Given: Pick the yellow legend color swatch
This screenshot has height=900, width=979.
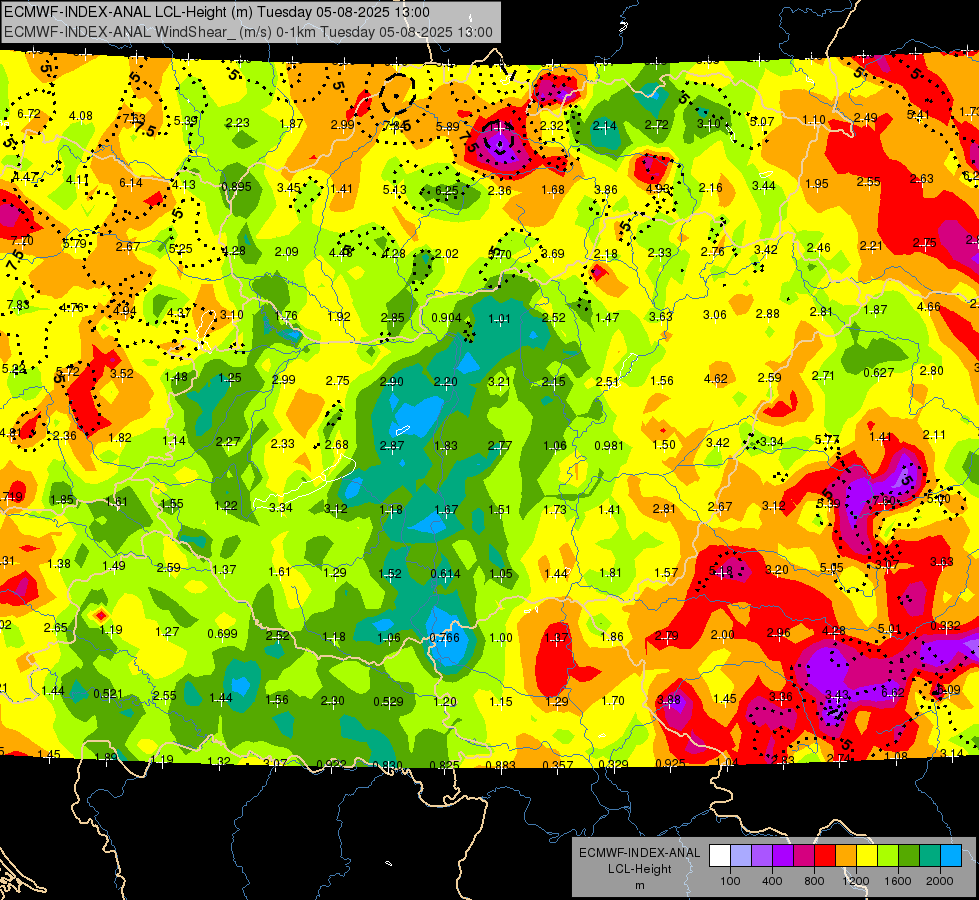Looking at the screenshot, I should 867,856.
